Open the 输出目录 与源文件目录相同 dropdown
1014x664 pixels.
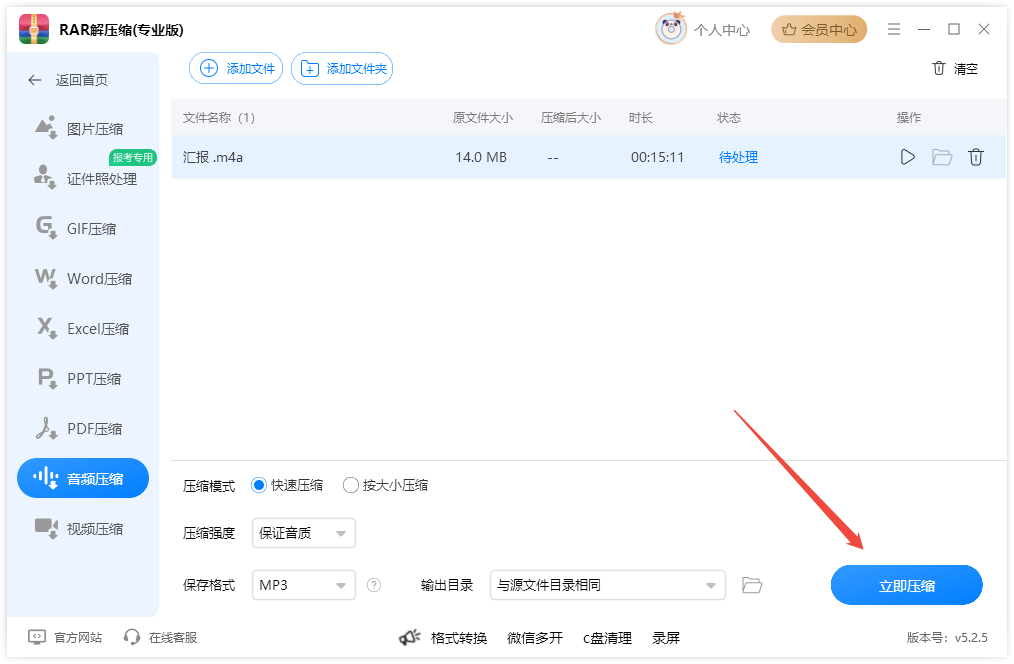click(608, 585)
